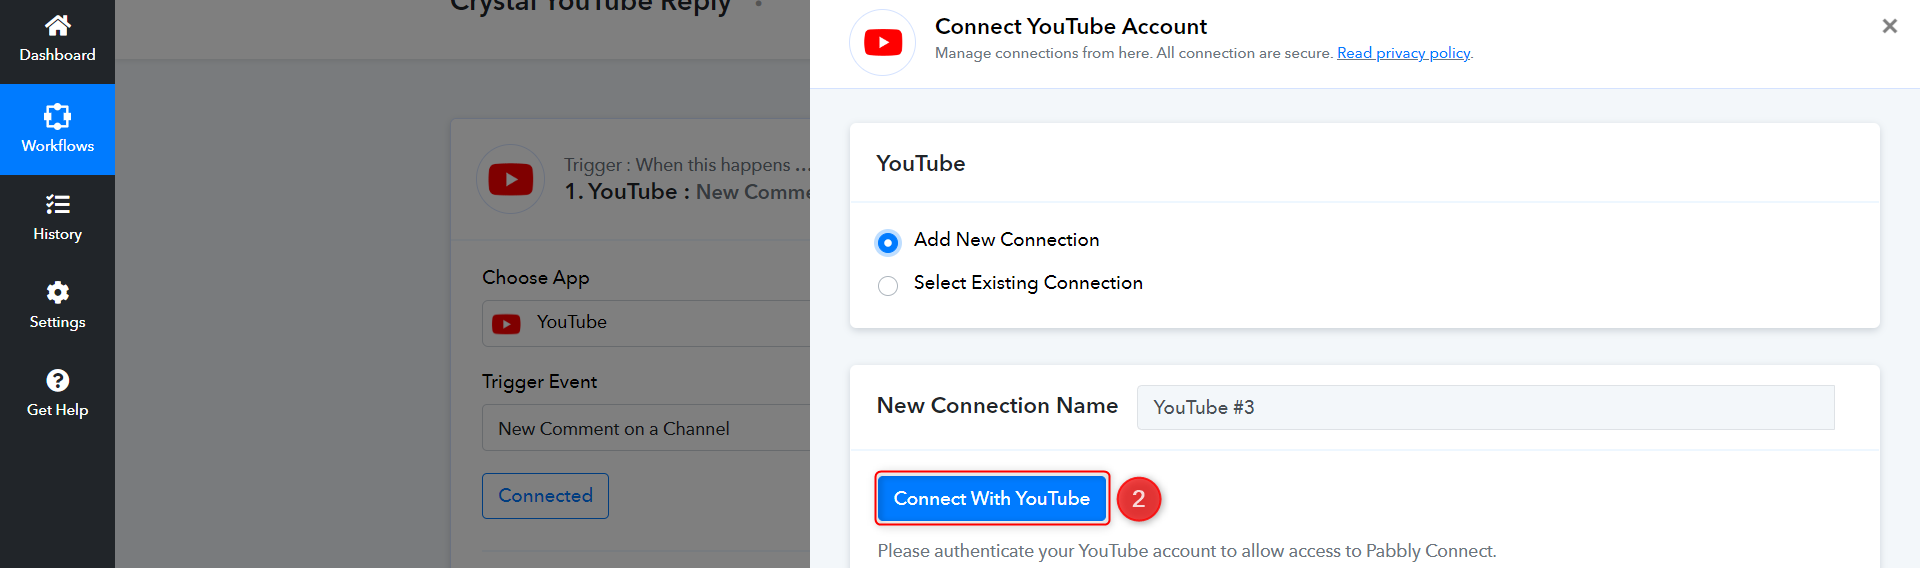This screenshot has width=1920, height=568.
Task: Select the Add New Connection radio button
Action: click(x=887, y=242)
